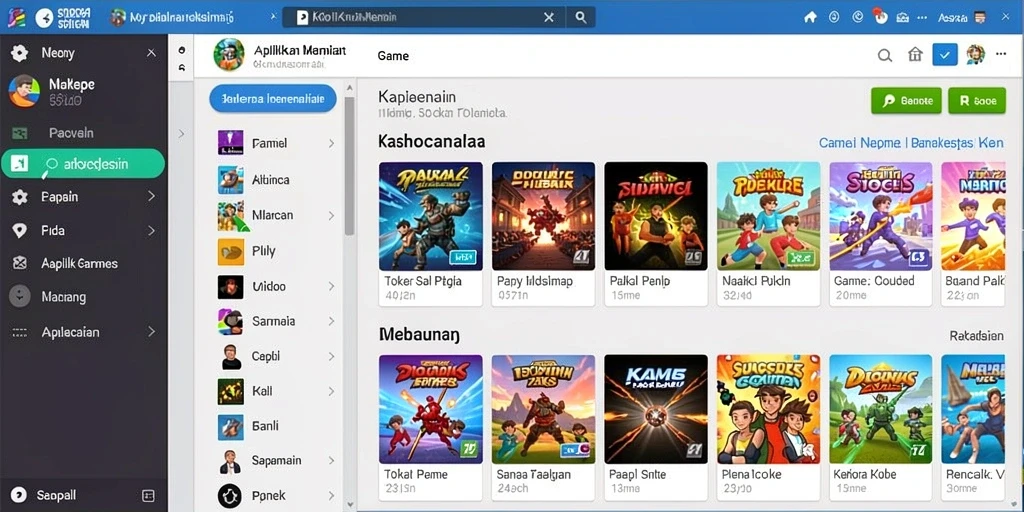
Task: Click the gear icon next to Neony
Action: pyautogui.click(x=20, y=53)
